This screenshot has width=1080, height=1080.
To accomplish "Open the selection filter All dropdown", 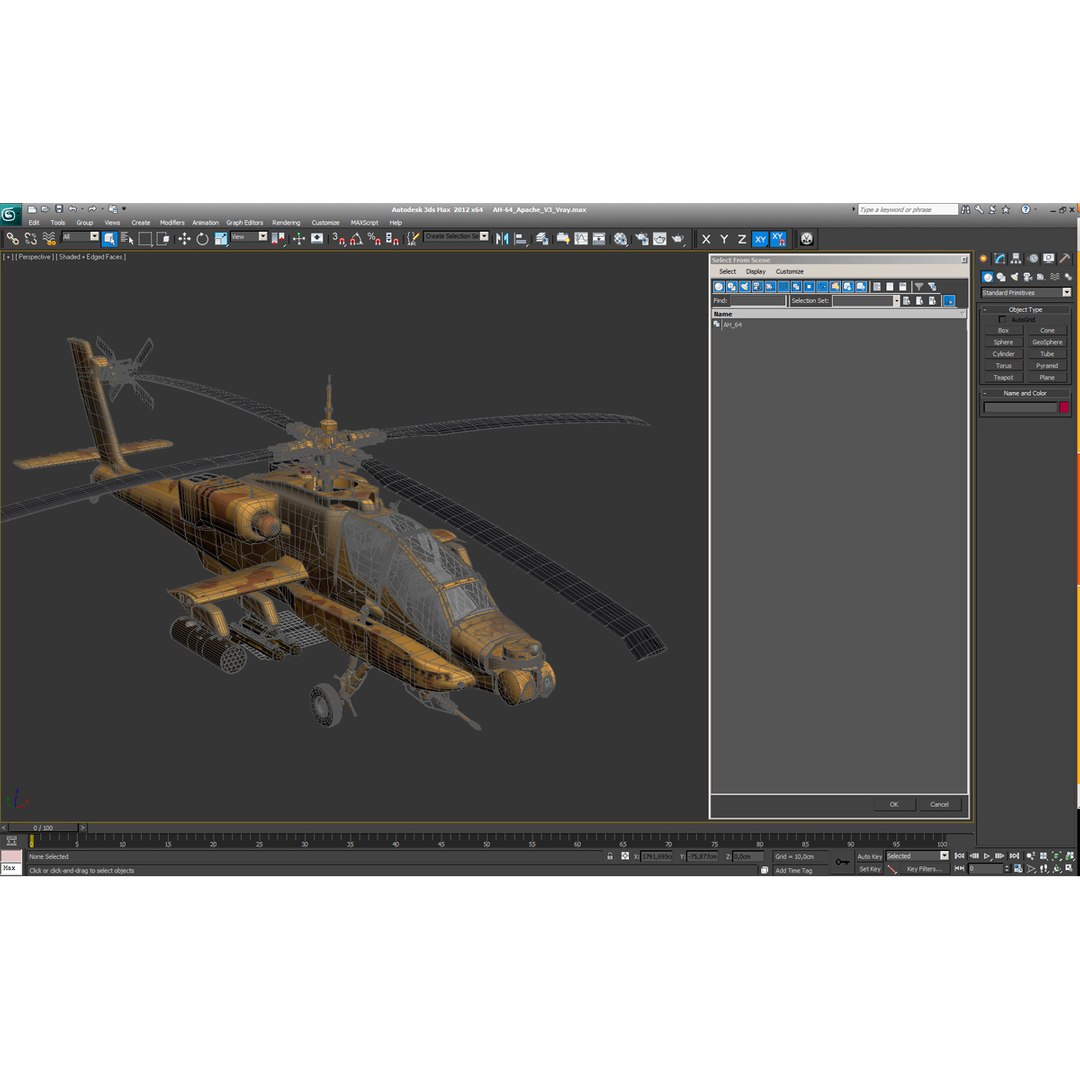I will (81, 237).
